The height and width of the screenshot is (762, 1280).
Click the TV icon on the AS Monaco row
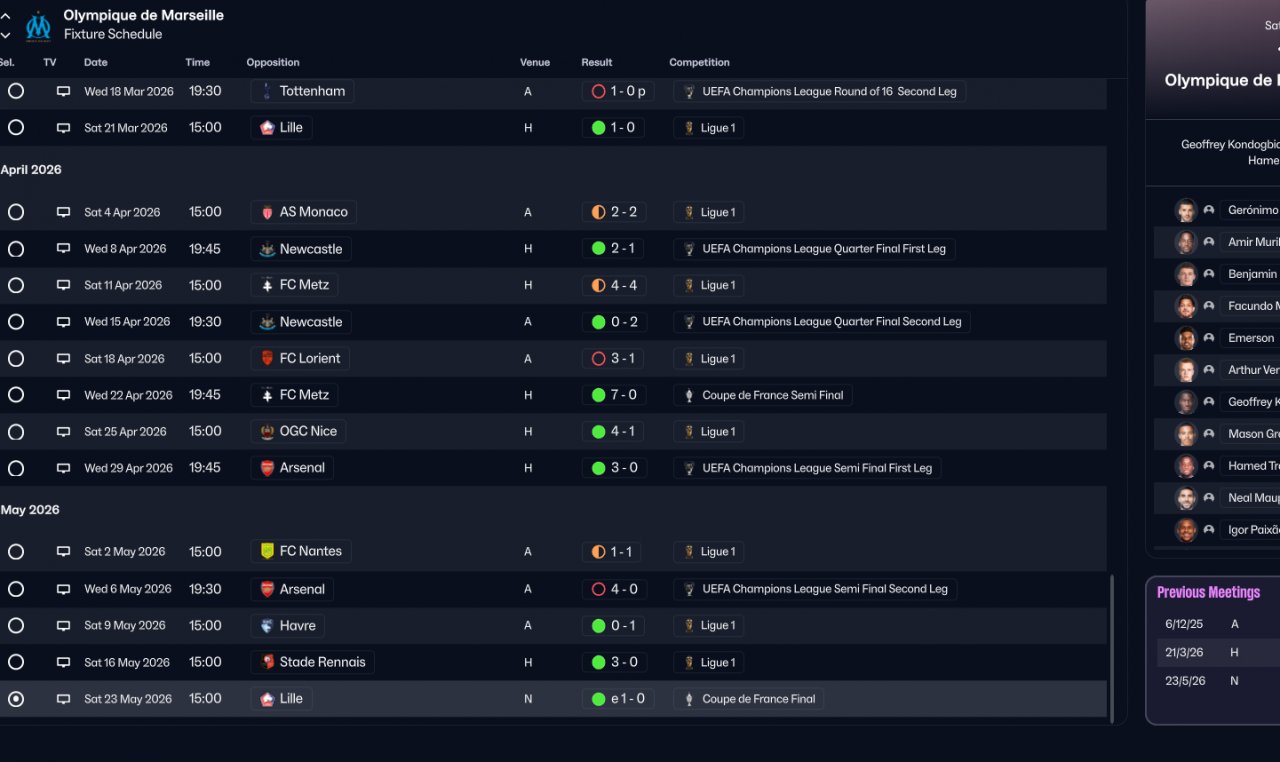[x=63, y=212]
